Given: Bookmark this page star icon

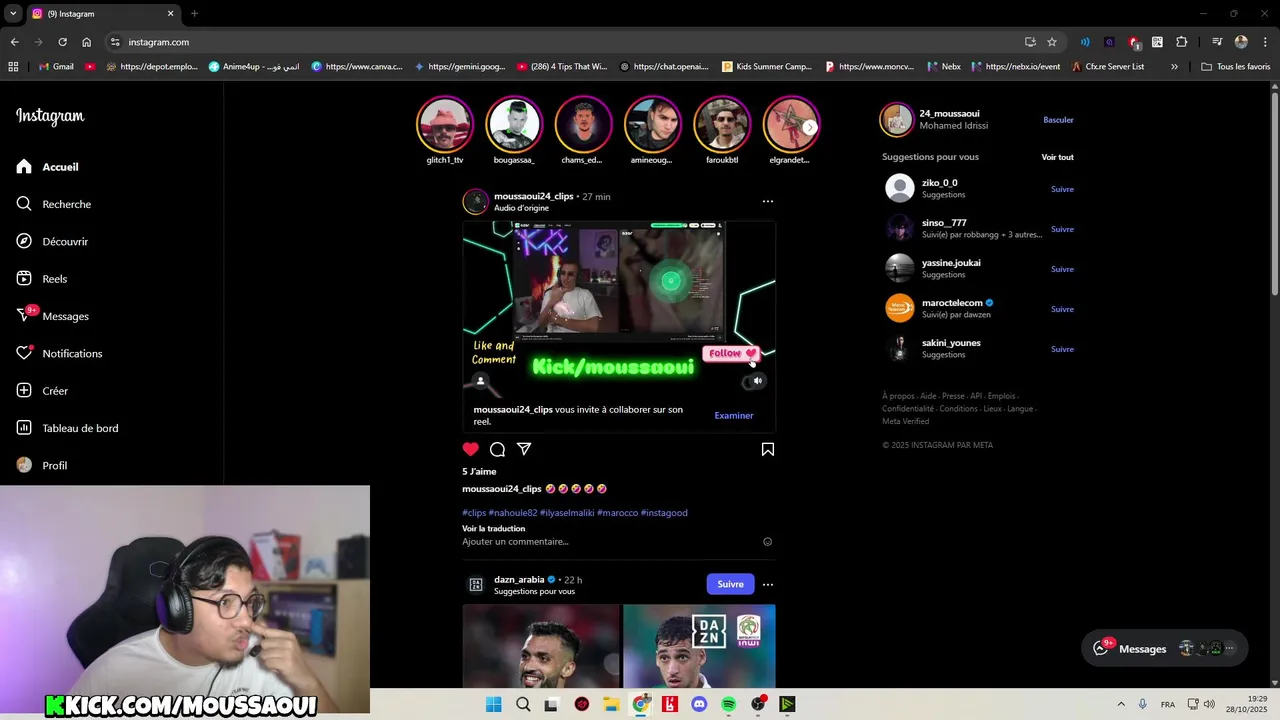Looking at the screenshot, I should click(1052, 42).
